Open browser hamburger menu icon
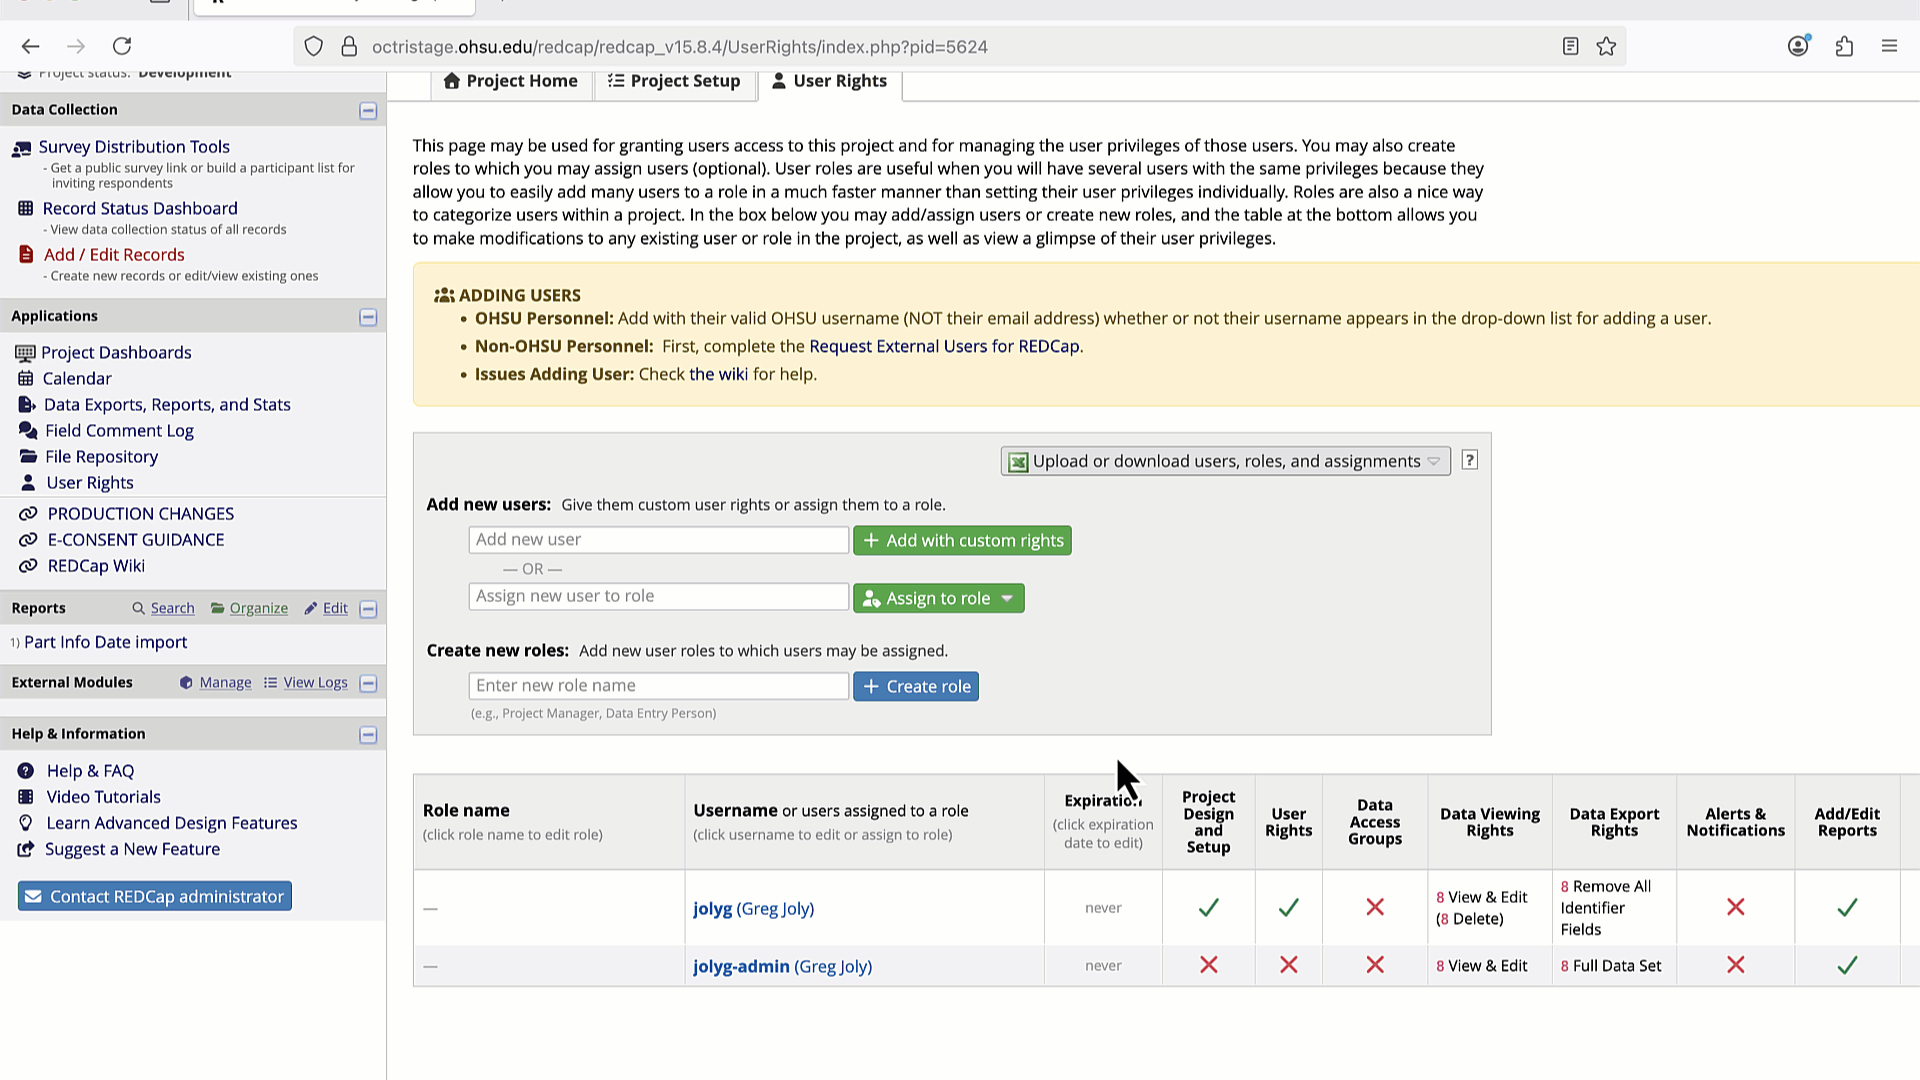Viewport: 1920px width, 1080px height. (1889, 46)
